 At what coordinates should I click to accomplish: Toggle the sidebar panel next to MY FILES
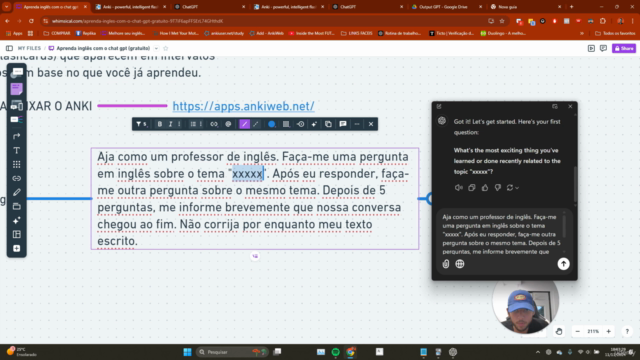[x=9, y=48]
